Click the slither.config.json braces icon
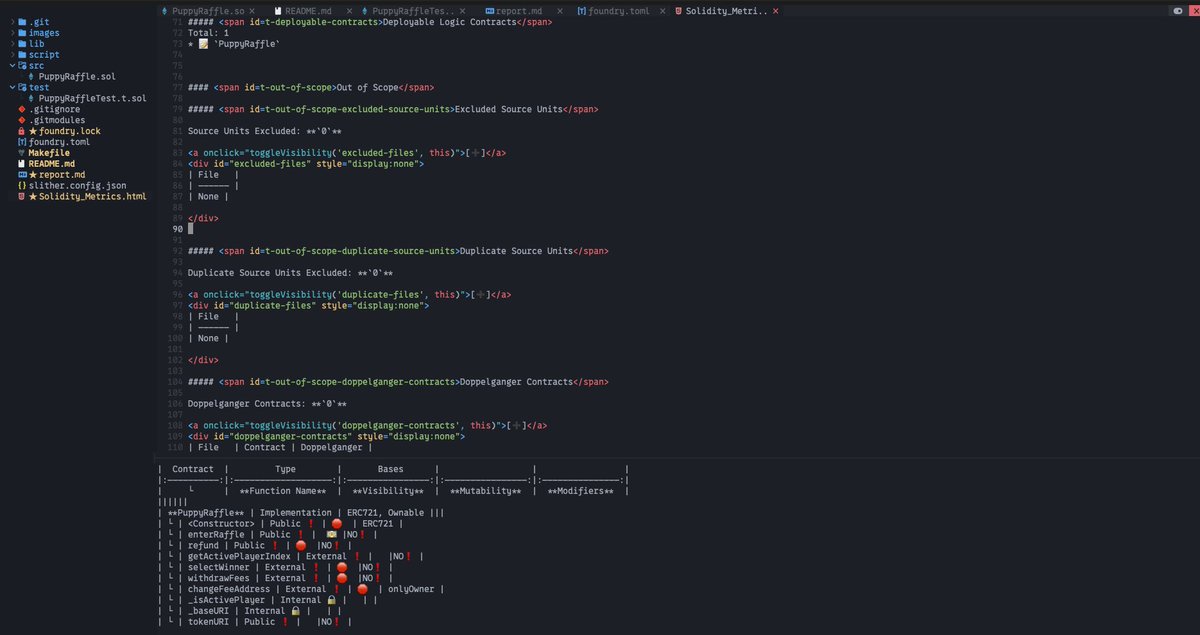This screenshot has width=1200, height=635. (22, 186)
